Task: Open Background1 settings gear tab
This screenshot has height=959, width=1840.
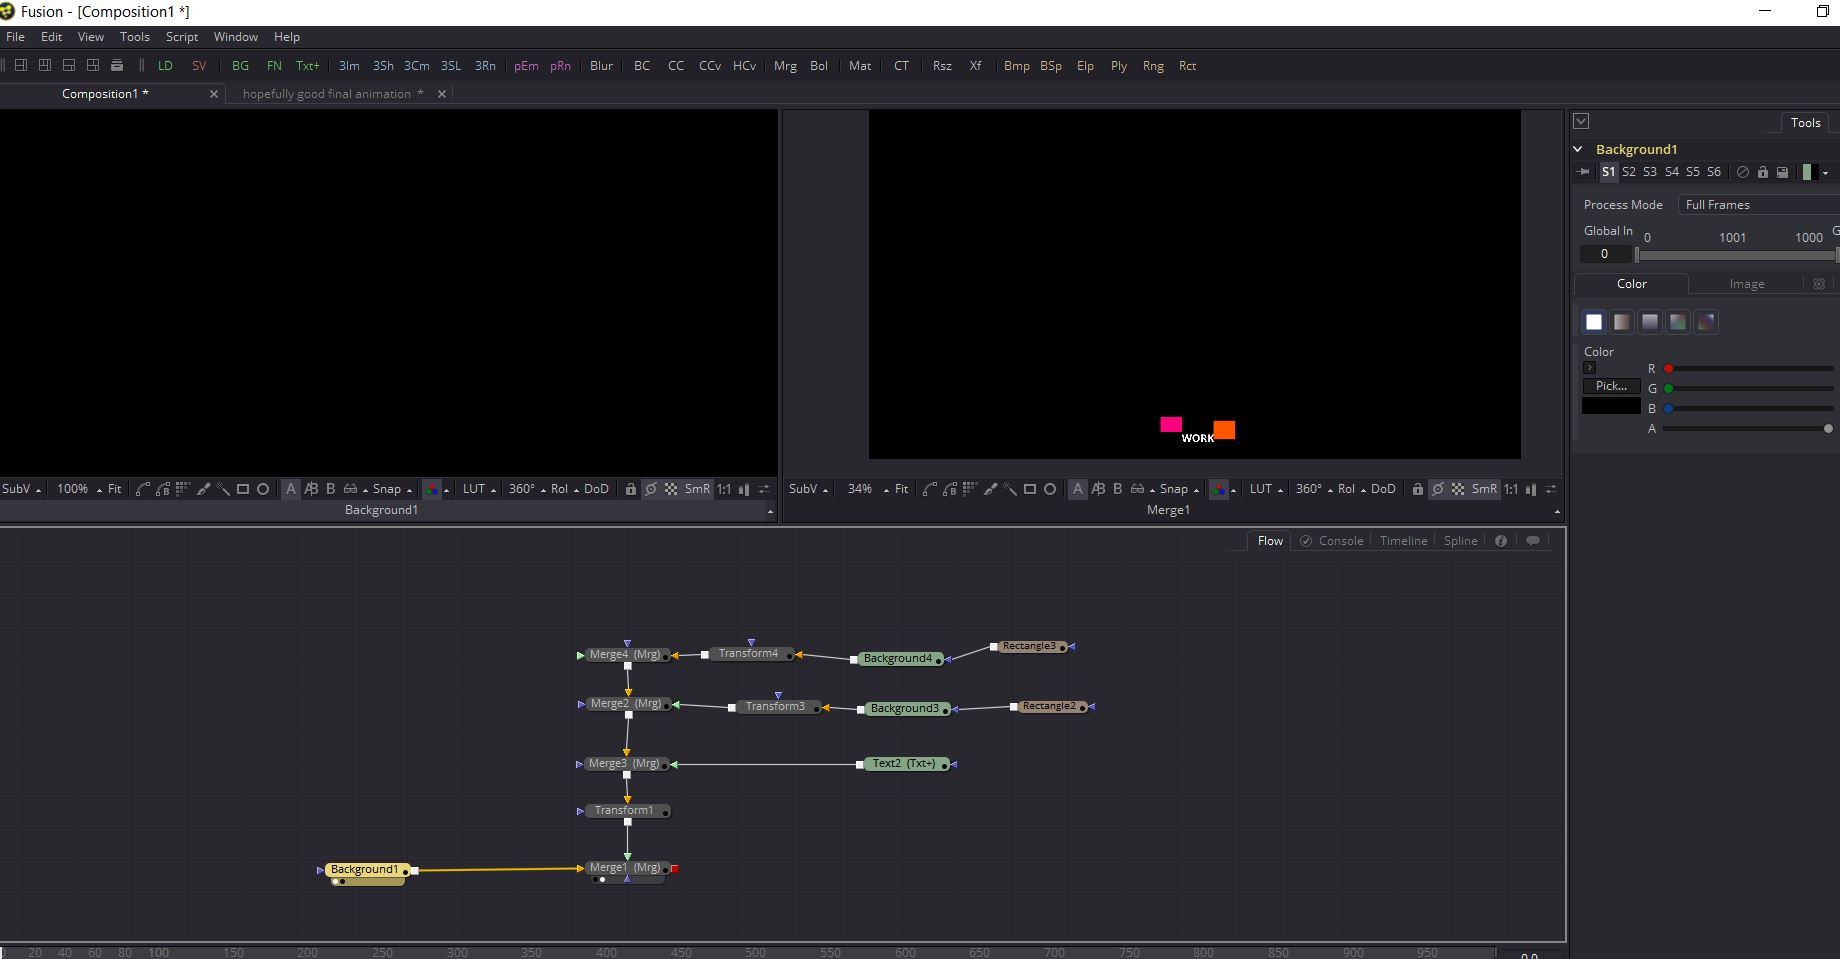Action: (1819, 284)
